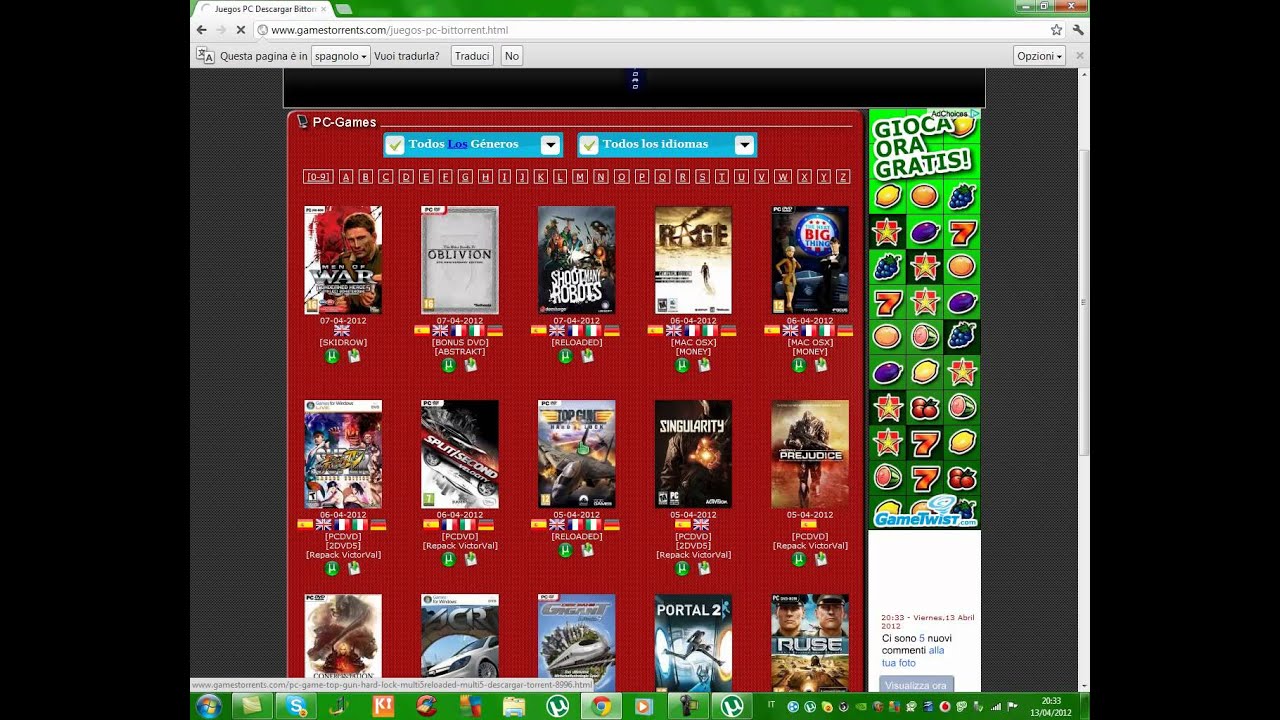The width and height of the screenshot is (1280, 720).
Task: Click the uTorrent download icon under Rage
Action: [682, 365]
